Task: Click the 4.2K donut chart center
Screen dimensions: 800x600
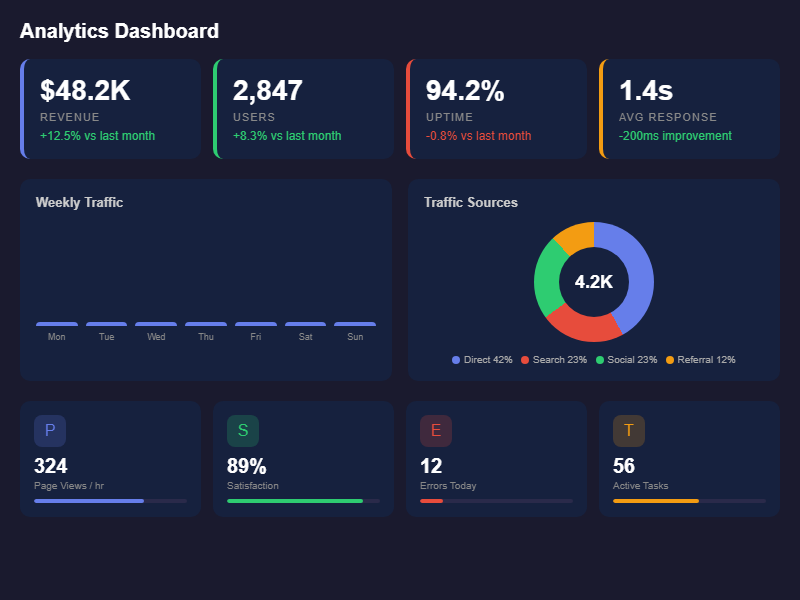Action: click(x=594, y=282)
